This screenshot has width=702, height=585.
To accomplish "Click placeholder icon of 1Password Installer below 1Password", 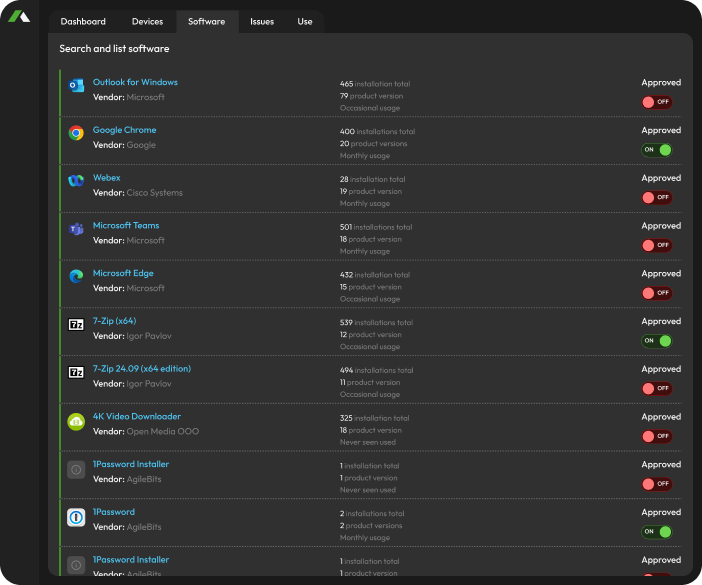I will tap(76, 565).
